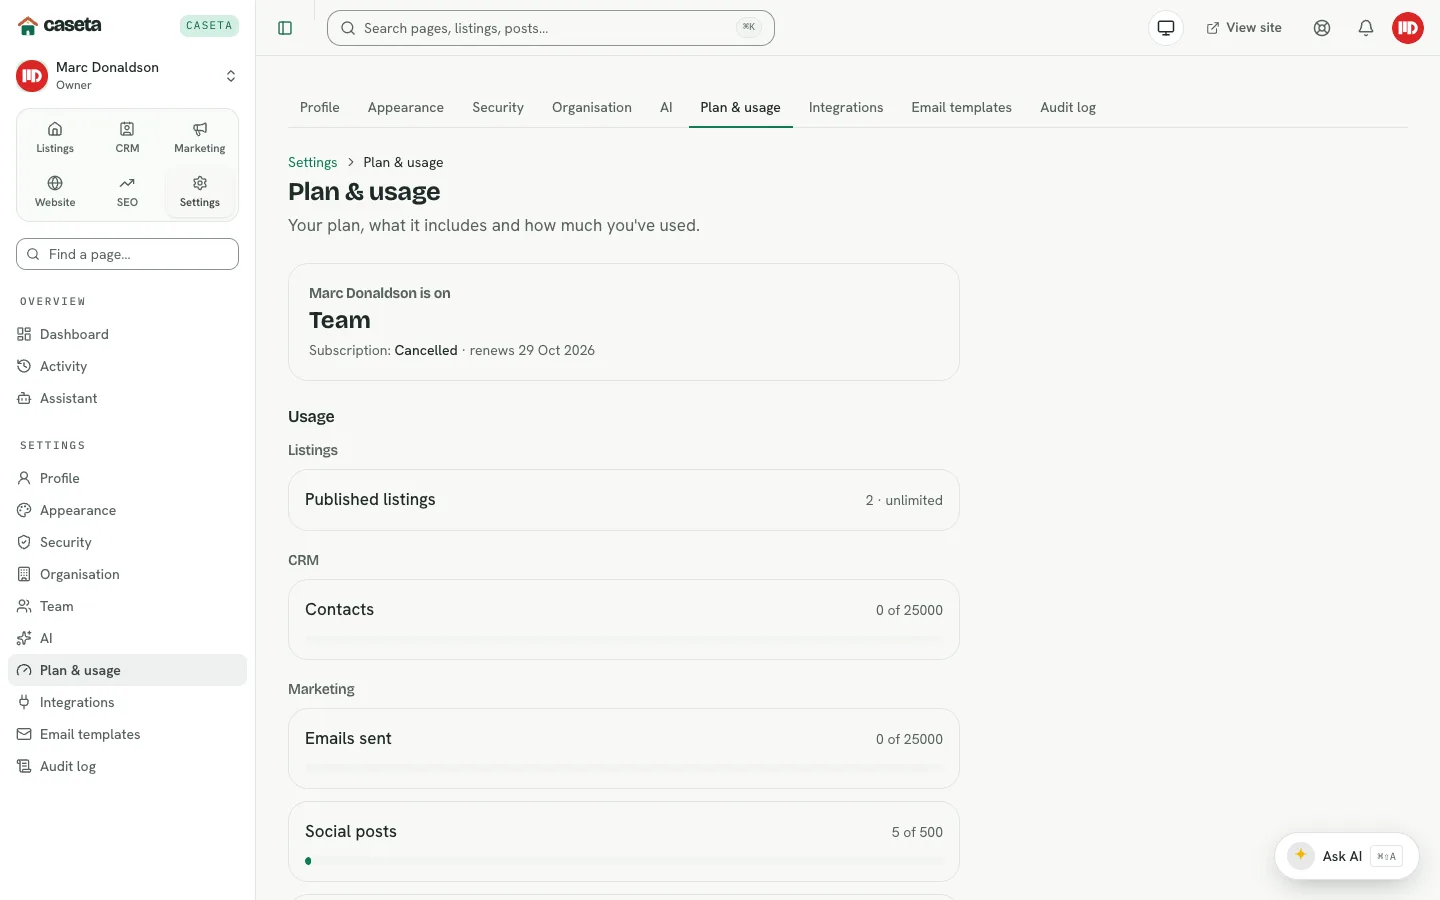Switch to the Profile tab

[320, 107]
